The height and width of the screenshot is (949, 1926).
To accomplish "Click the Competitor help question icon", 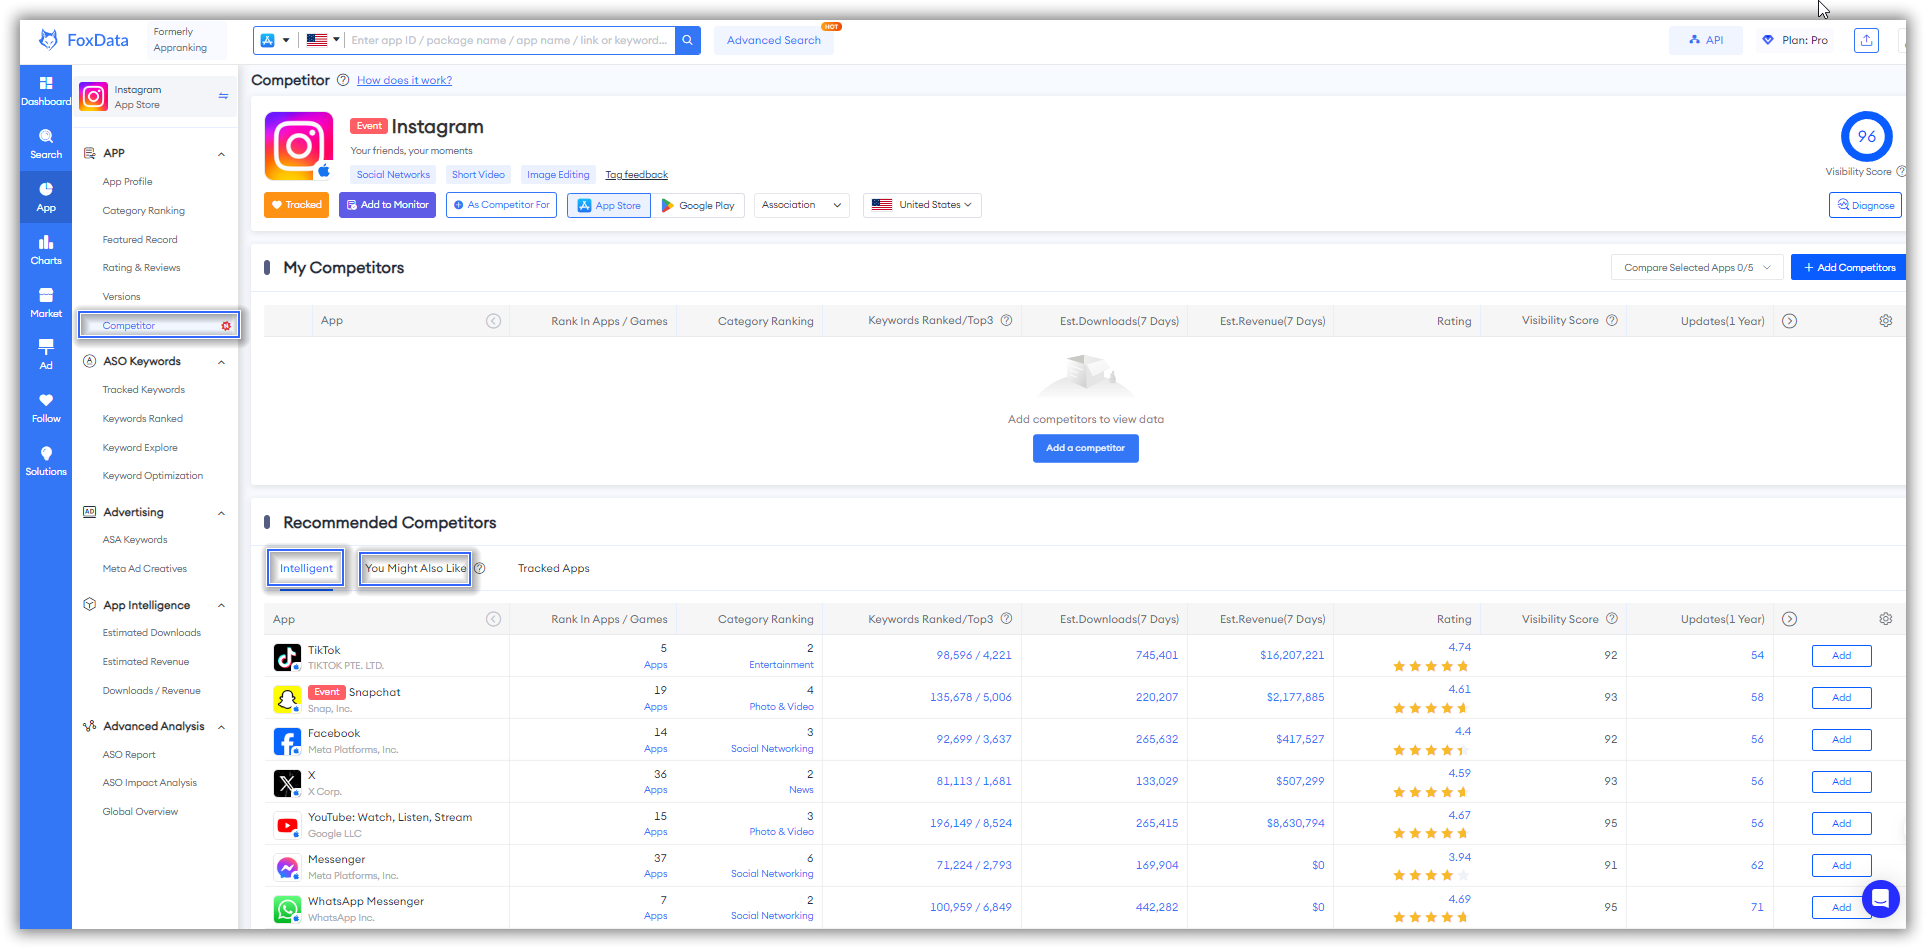I will [343, 80].
